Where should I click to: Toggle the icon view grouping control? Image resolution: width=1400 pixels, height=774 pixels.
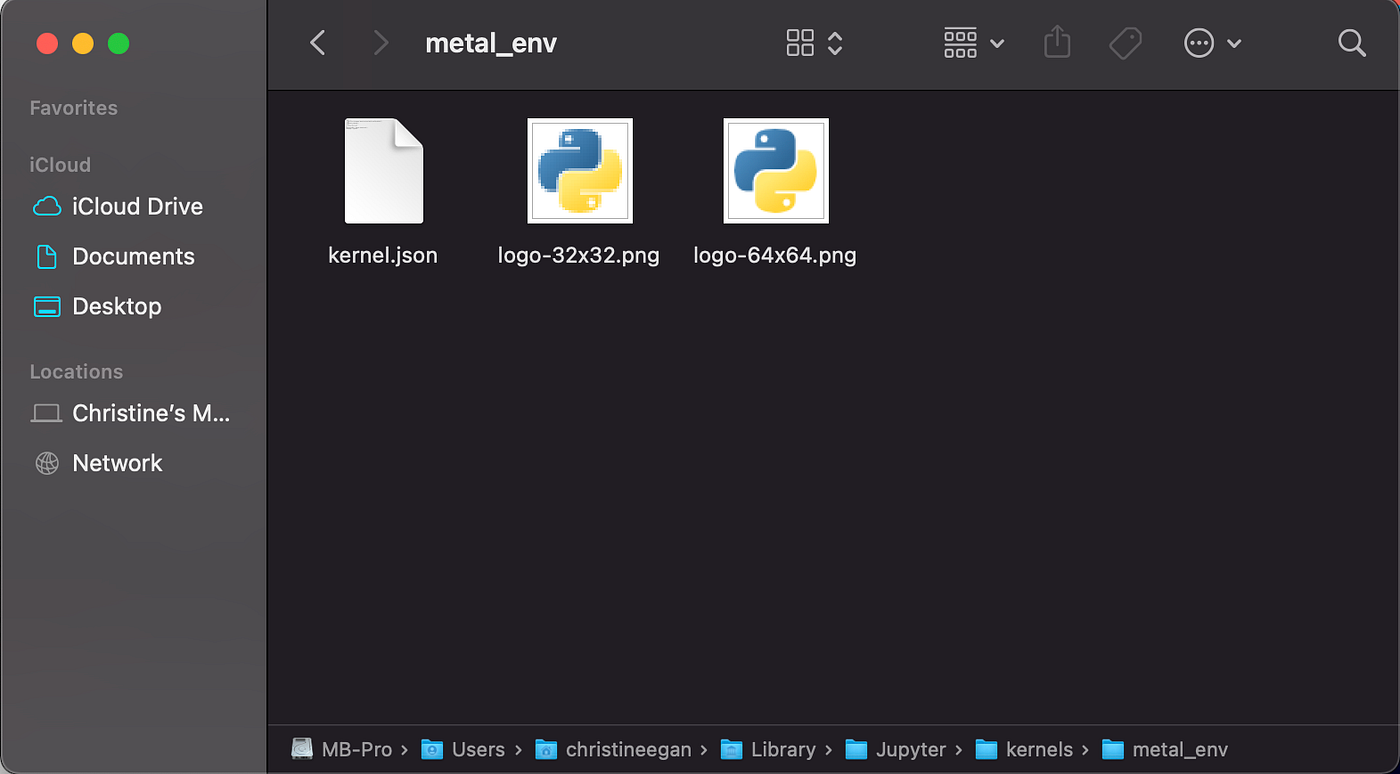tap(800, 43)
